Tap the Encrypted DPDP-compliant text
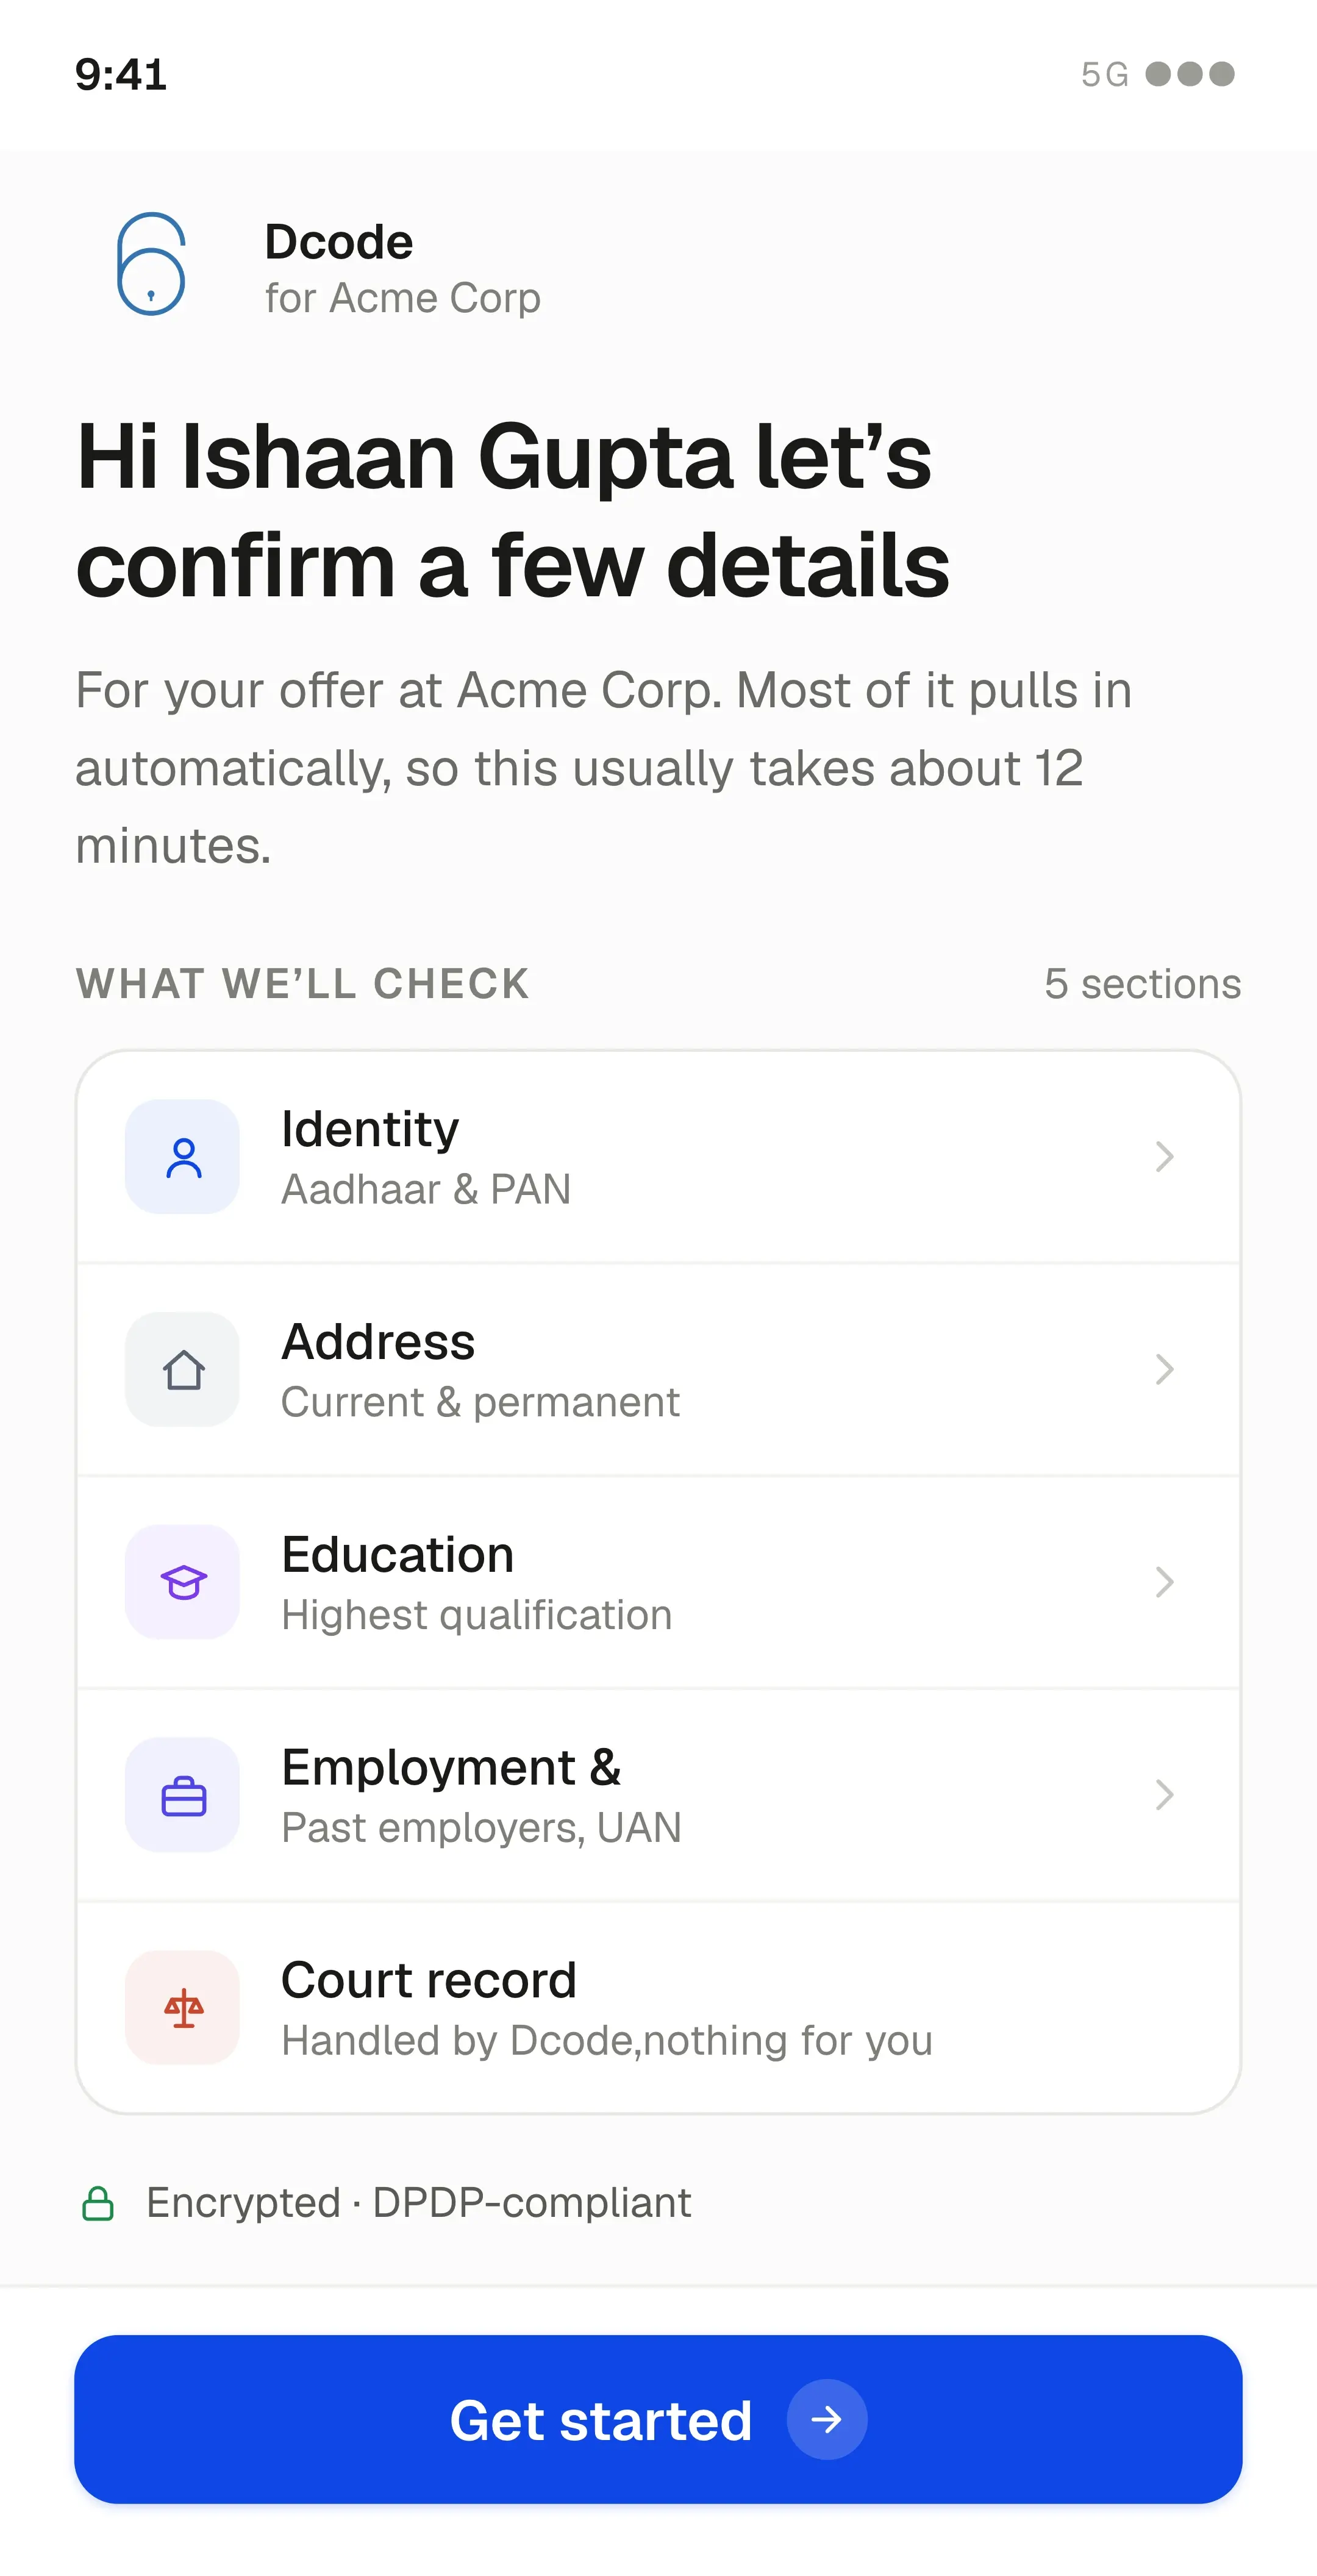The image size is (1317, 2576). point(418,2203)
